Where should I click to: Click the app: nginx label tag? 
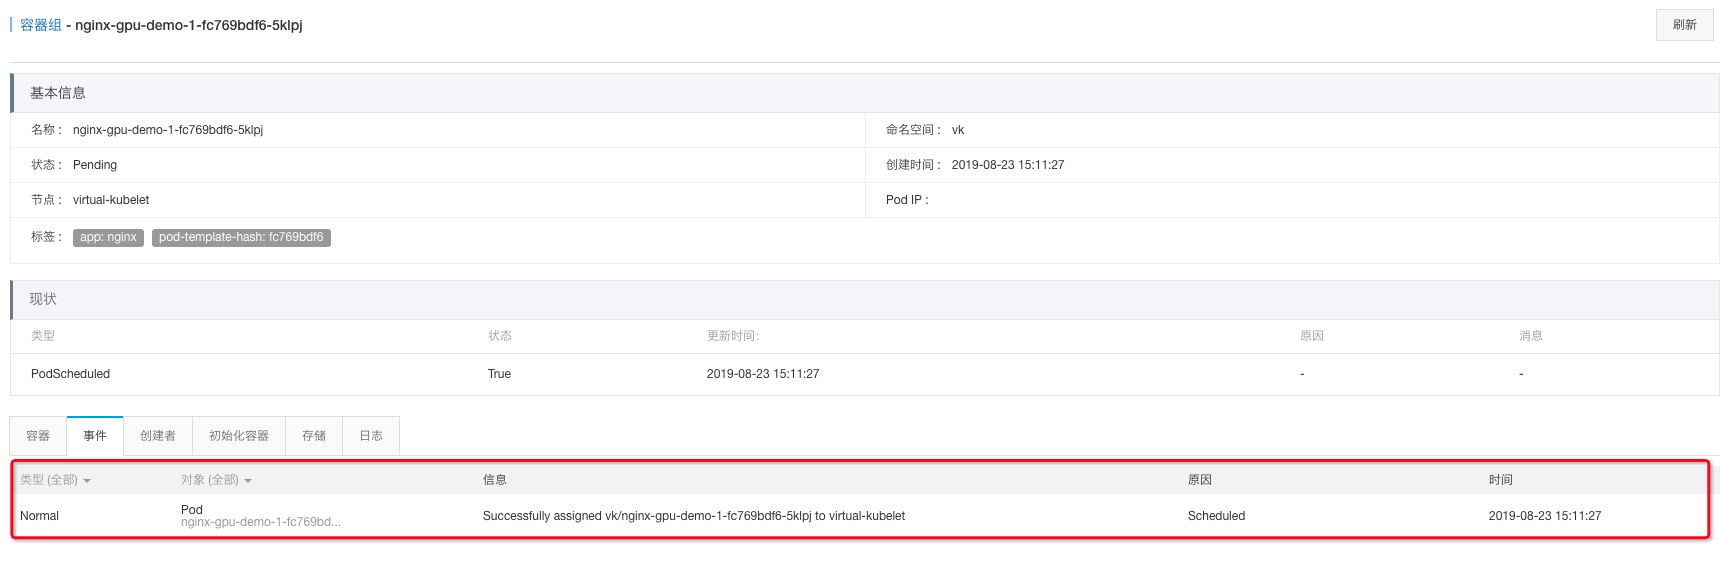(108, 238)
